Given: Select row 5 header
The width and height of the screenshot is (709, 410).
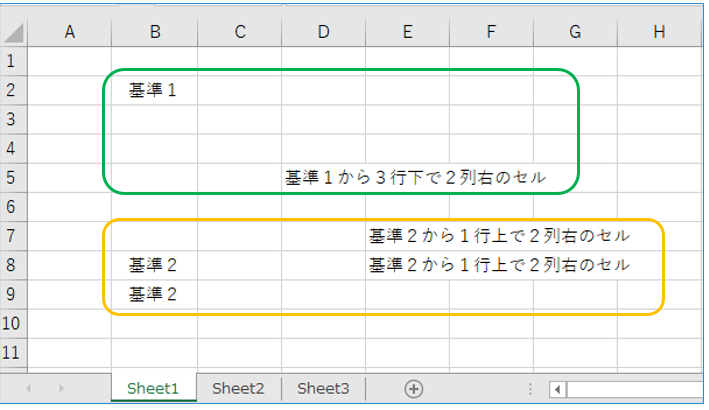Looking at the screenshot, I should (x=11, y=178).
